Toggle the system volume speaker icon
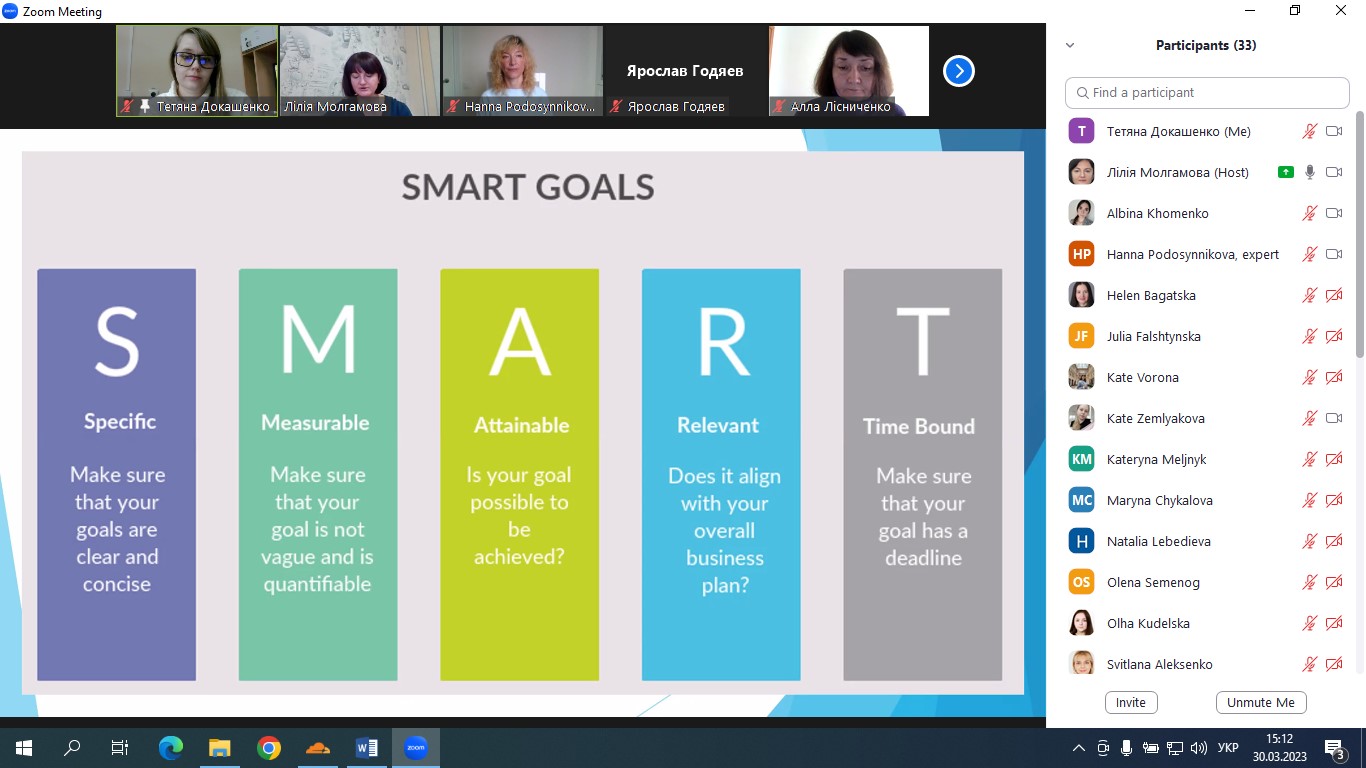This screenshot has height=768, width=1366. (x=1198, y=748)
